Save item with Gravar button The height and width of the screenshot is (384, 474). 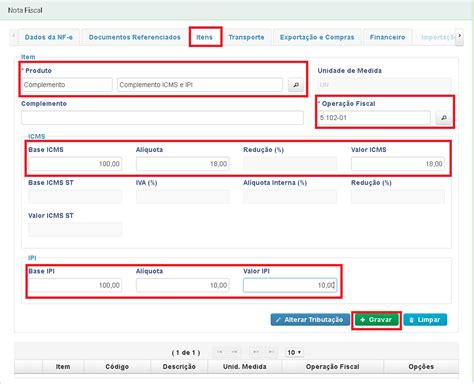click(x=376, y=320)
